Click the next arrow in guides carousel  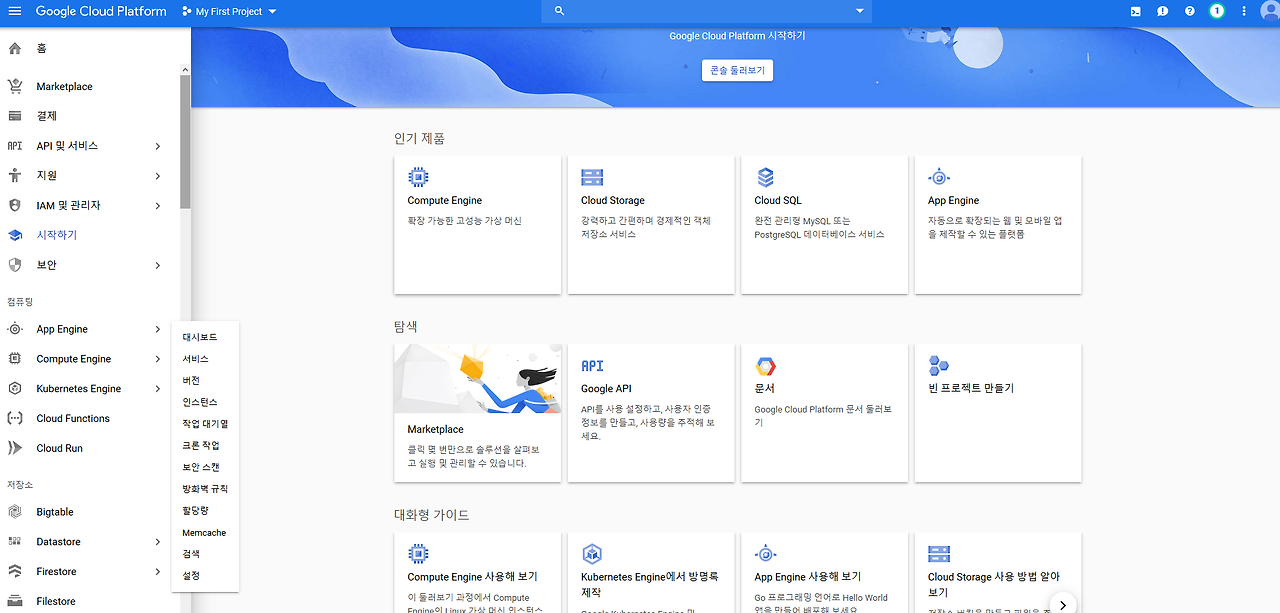click(x=1062, y=604)
